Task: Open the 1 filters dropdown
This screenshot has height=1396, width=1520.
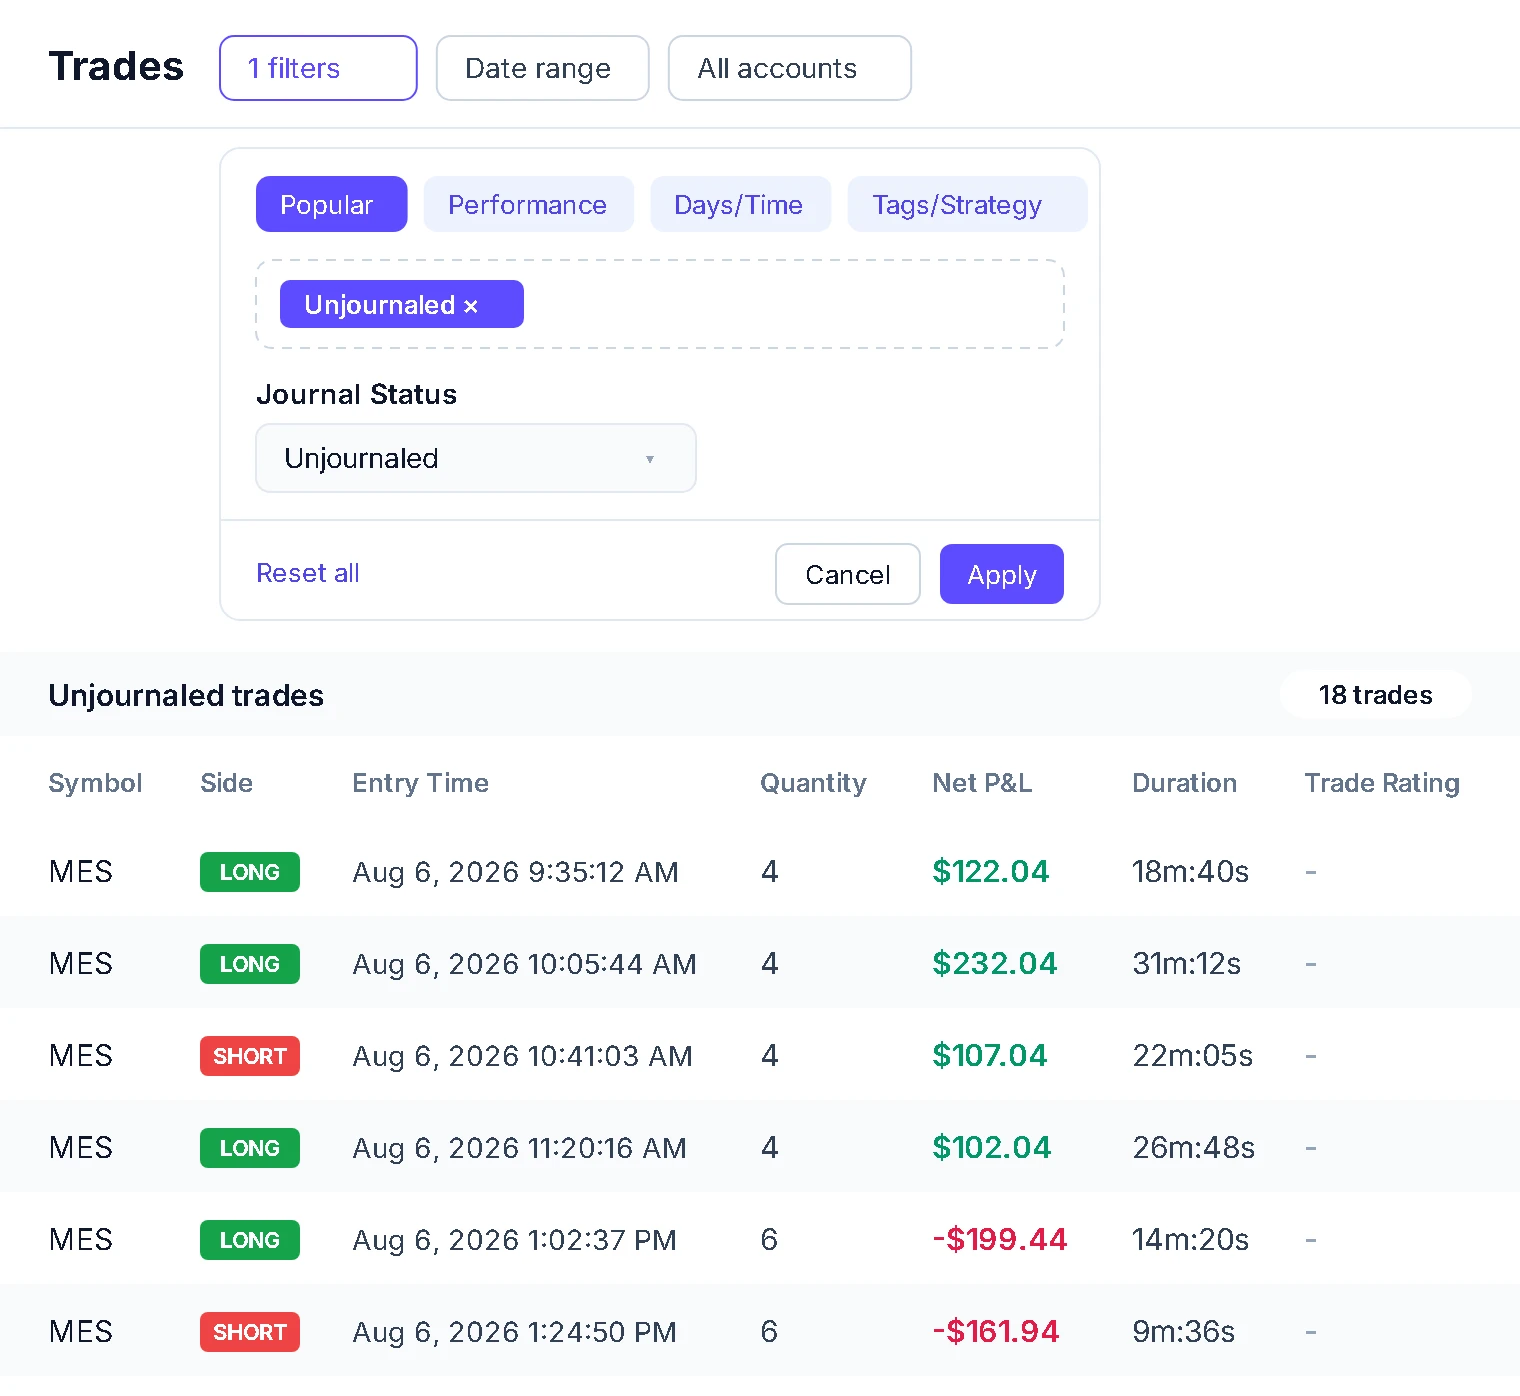Action: (318, 68)
